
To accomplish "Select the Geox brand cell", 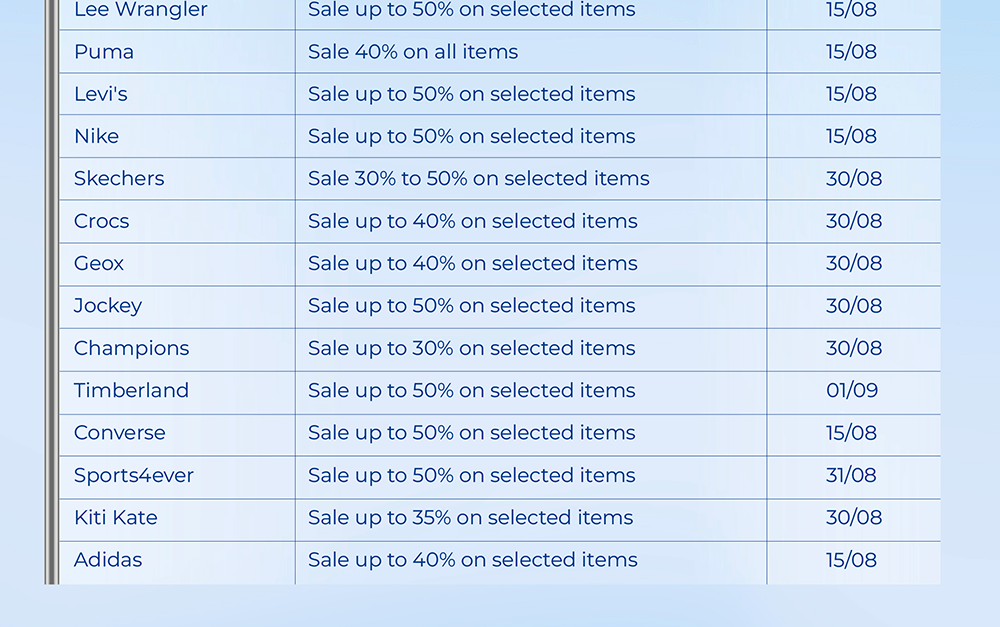I will pos(99,264).
